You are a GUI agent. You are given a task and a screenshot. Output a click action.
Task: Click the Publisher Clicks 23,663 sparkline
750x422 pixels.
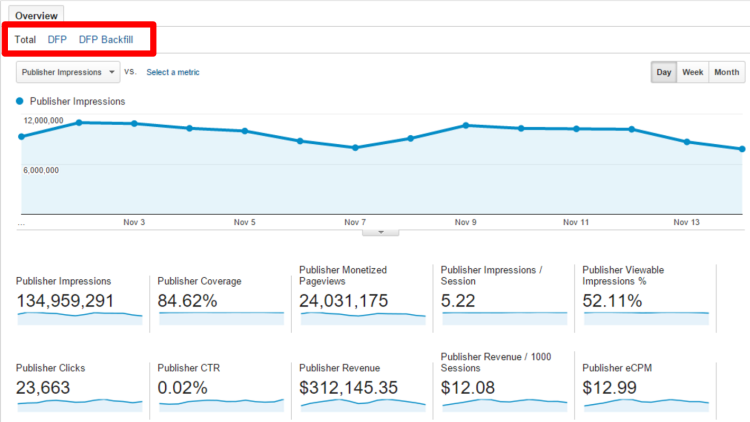click(x=78, y=403)
